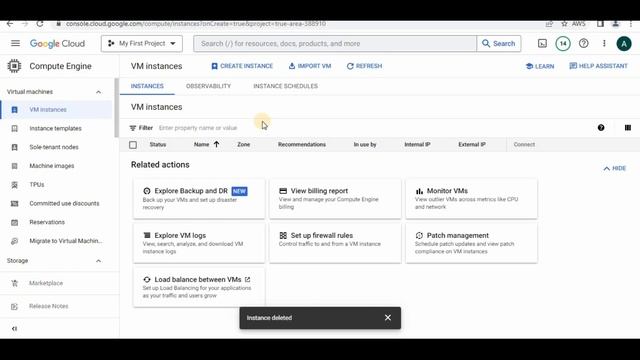This screenshot has width=640, height=360.
Task: Click Create Instance button
Action: click(x=242, y=66)
